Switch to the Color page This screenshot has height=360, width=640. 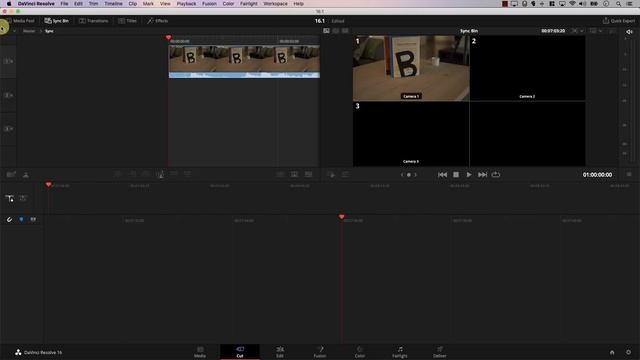(x=360, y=352)
